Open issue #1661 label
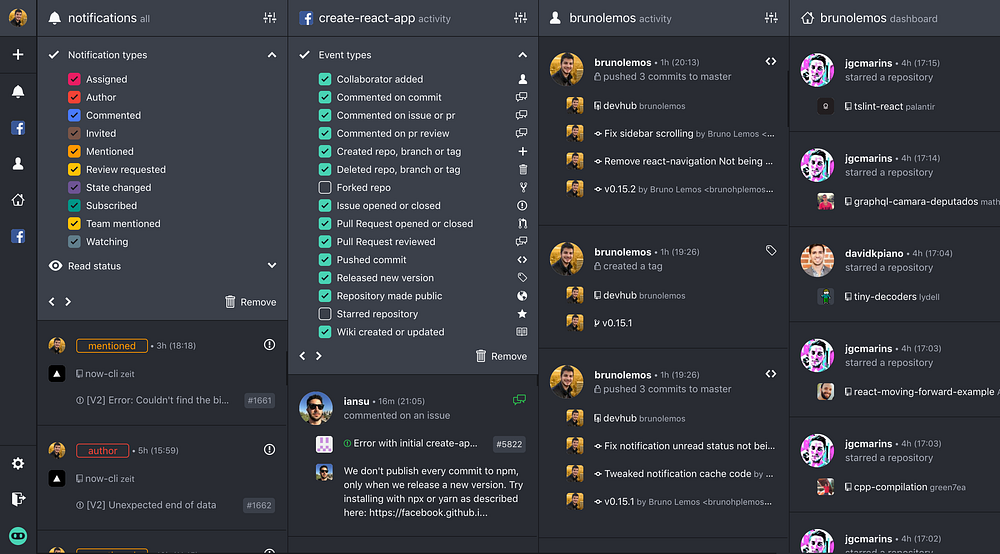 pyautogui.click(x=260, y=400)
